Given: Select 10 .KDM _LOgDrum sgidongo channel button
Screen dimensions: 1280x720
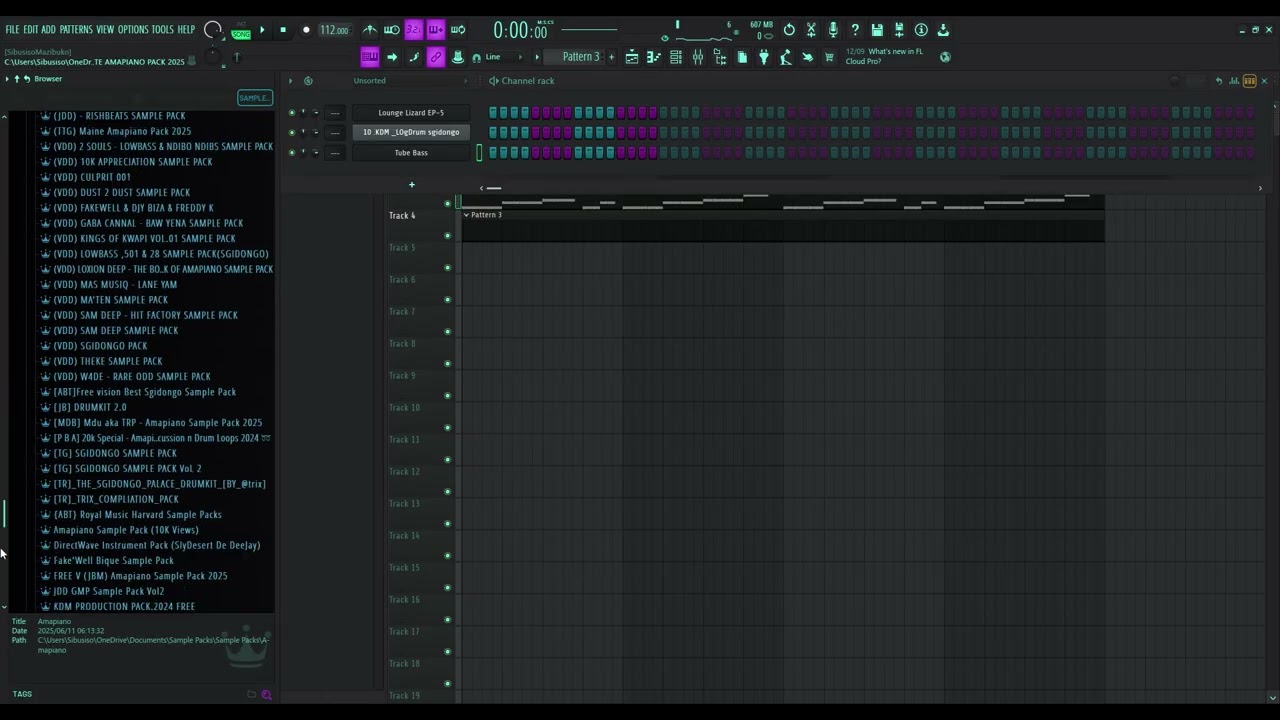Looking at the screenshot, I should tap(411, 132).
